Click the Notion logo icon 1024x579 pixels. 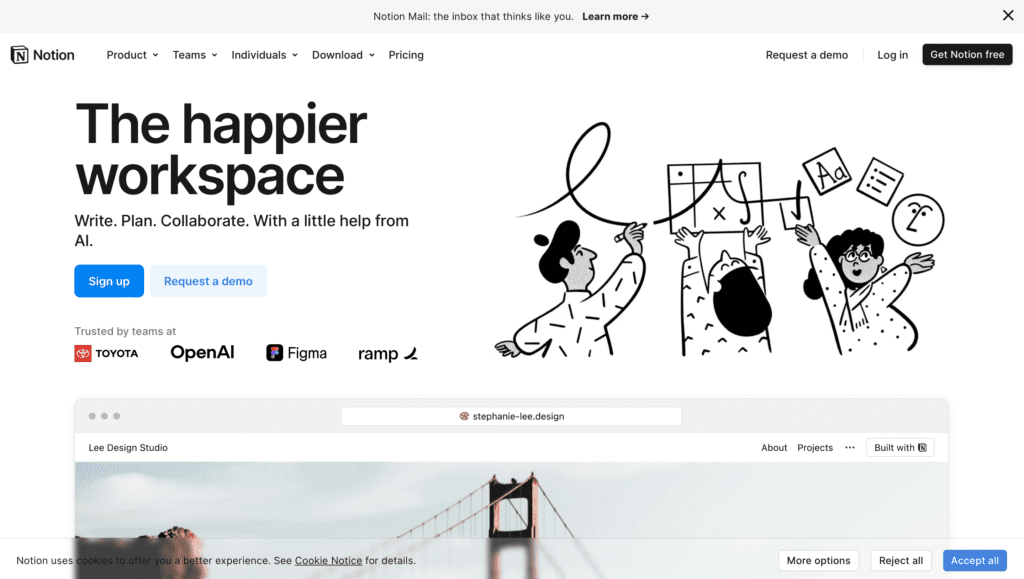point(20,55)
